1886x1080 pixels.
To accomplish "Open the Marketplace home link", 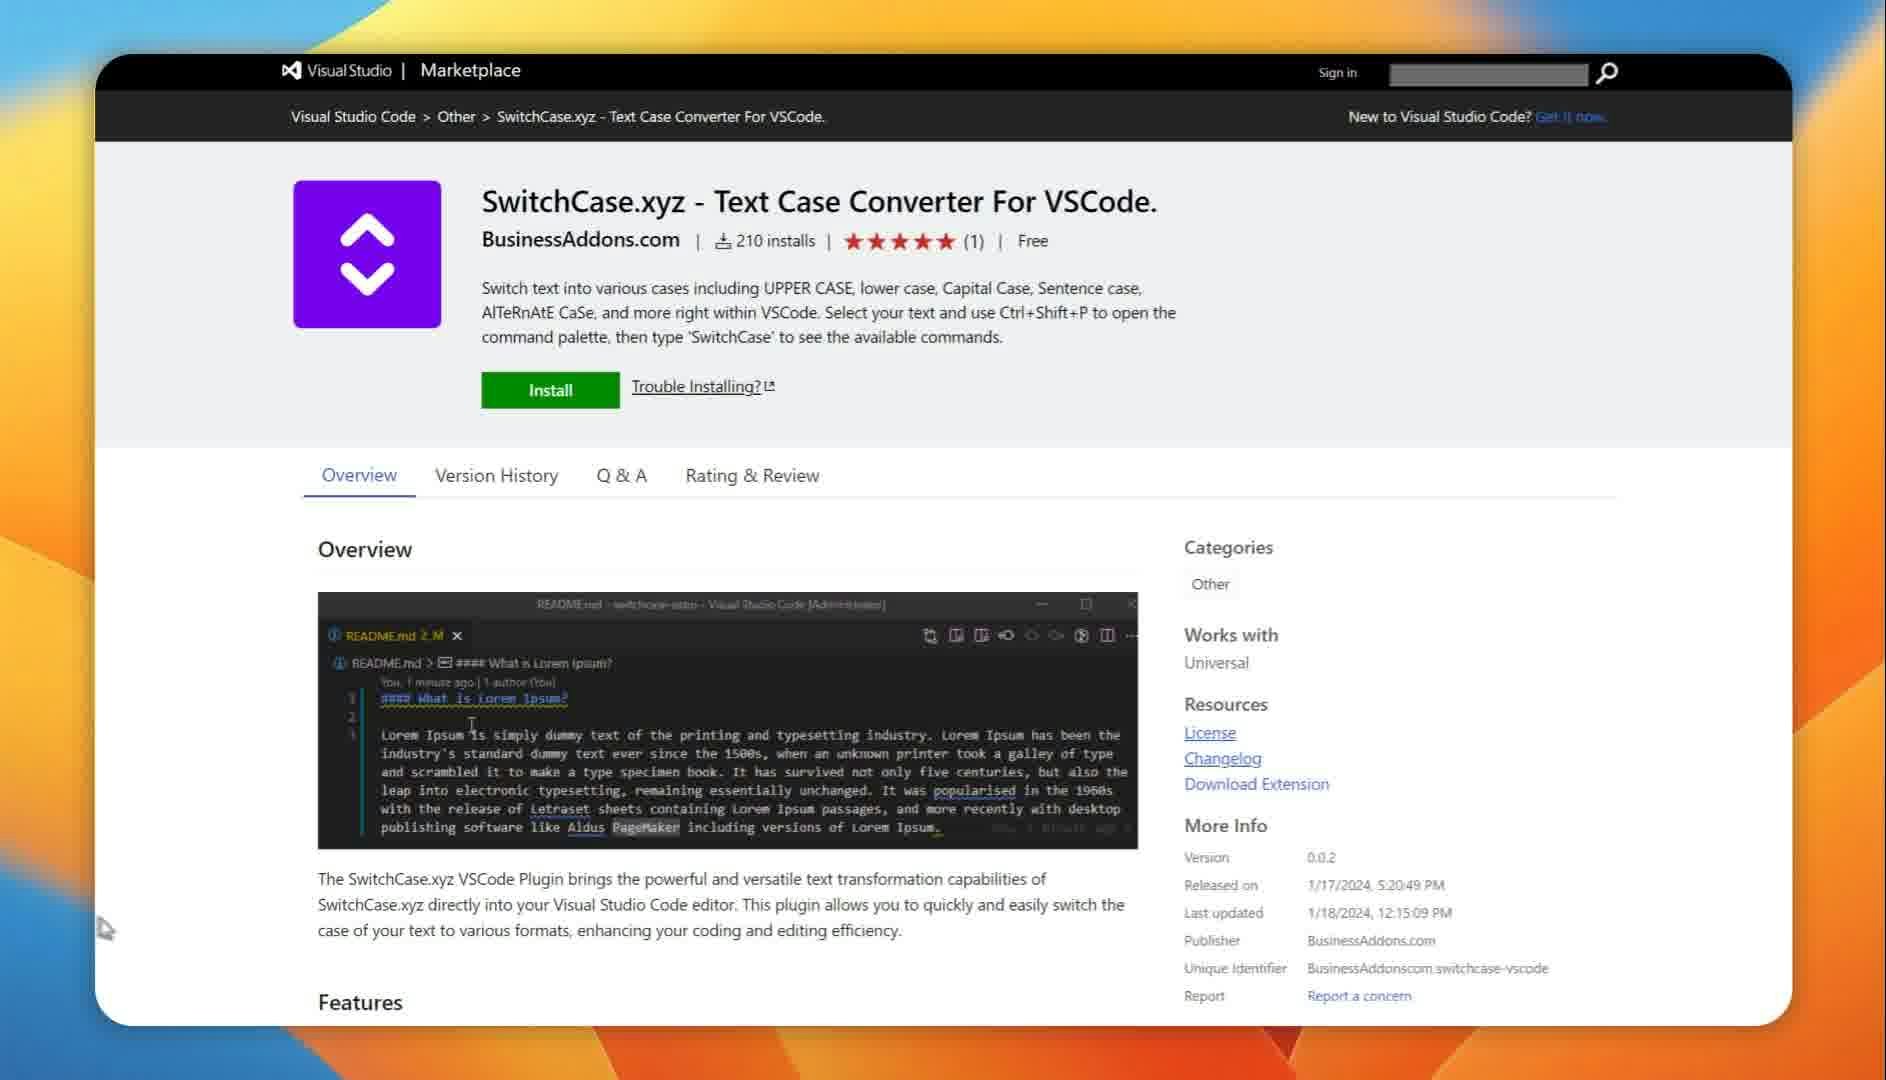I will [470, 70].
